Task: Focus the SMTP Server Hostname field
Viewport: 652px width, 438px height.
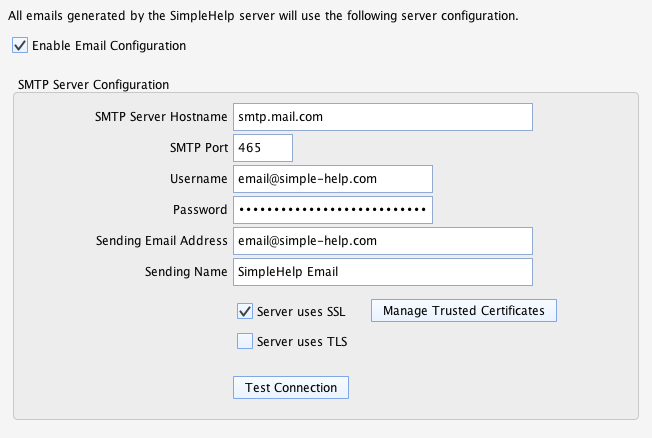Action: coord(383,117)
